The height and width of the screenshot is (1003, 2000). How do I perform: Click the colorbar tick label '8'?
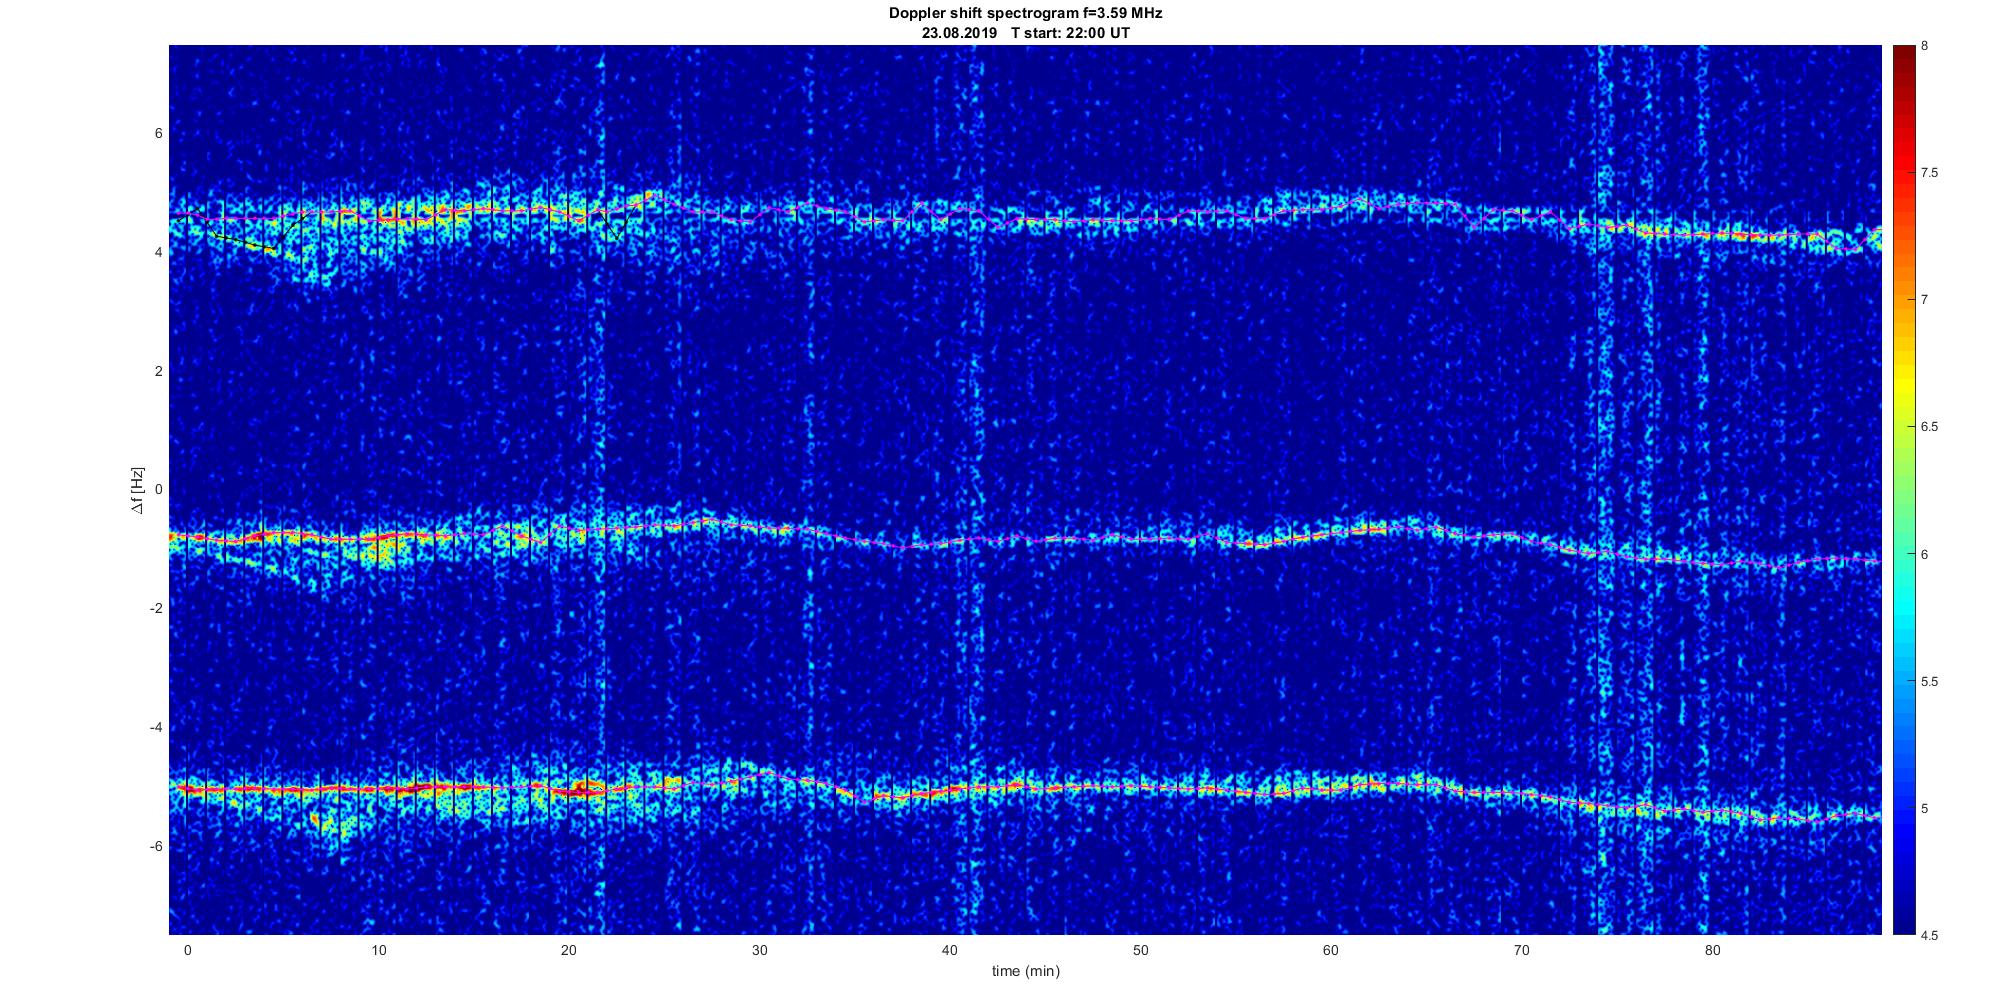coord(1925,46)
